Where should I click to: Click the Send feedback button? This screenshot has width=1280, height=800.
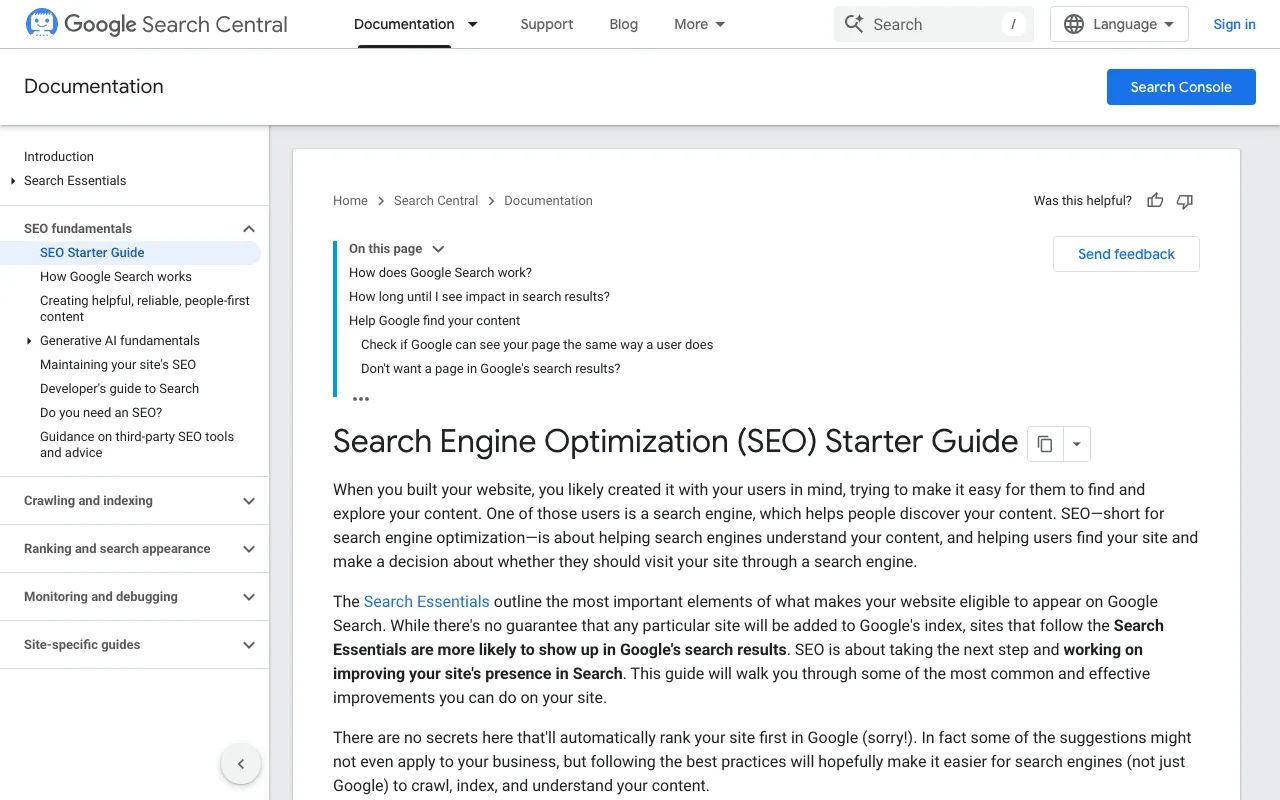tap(1126, 254)
